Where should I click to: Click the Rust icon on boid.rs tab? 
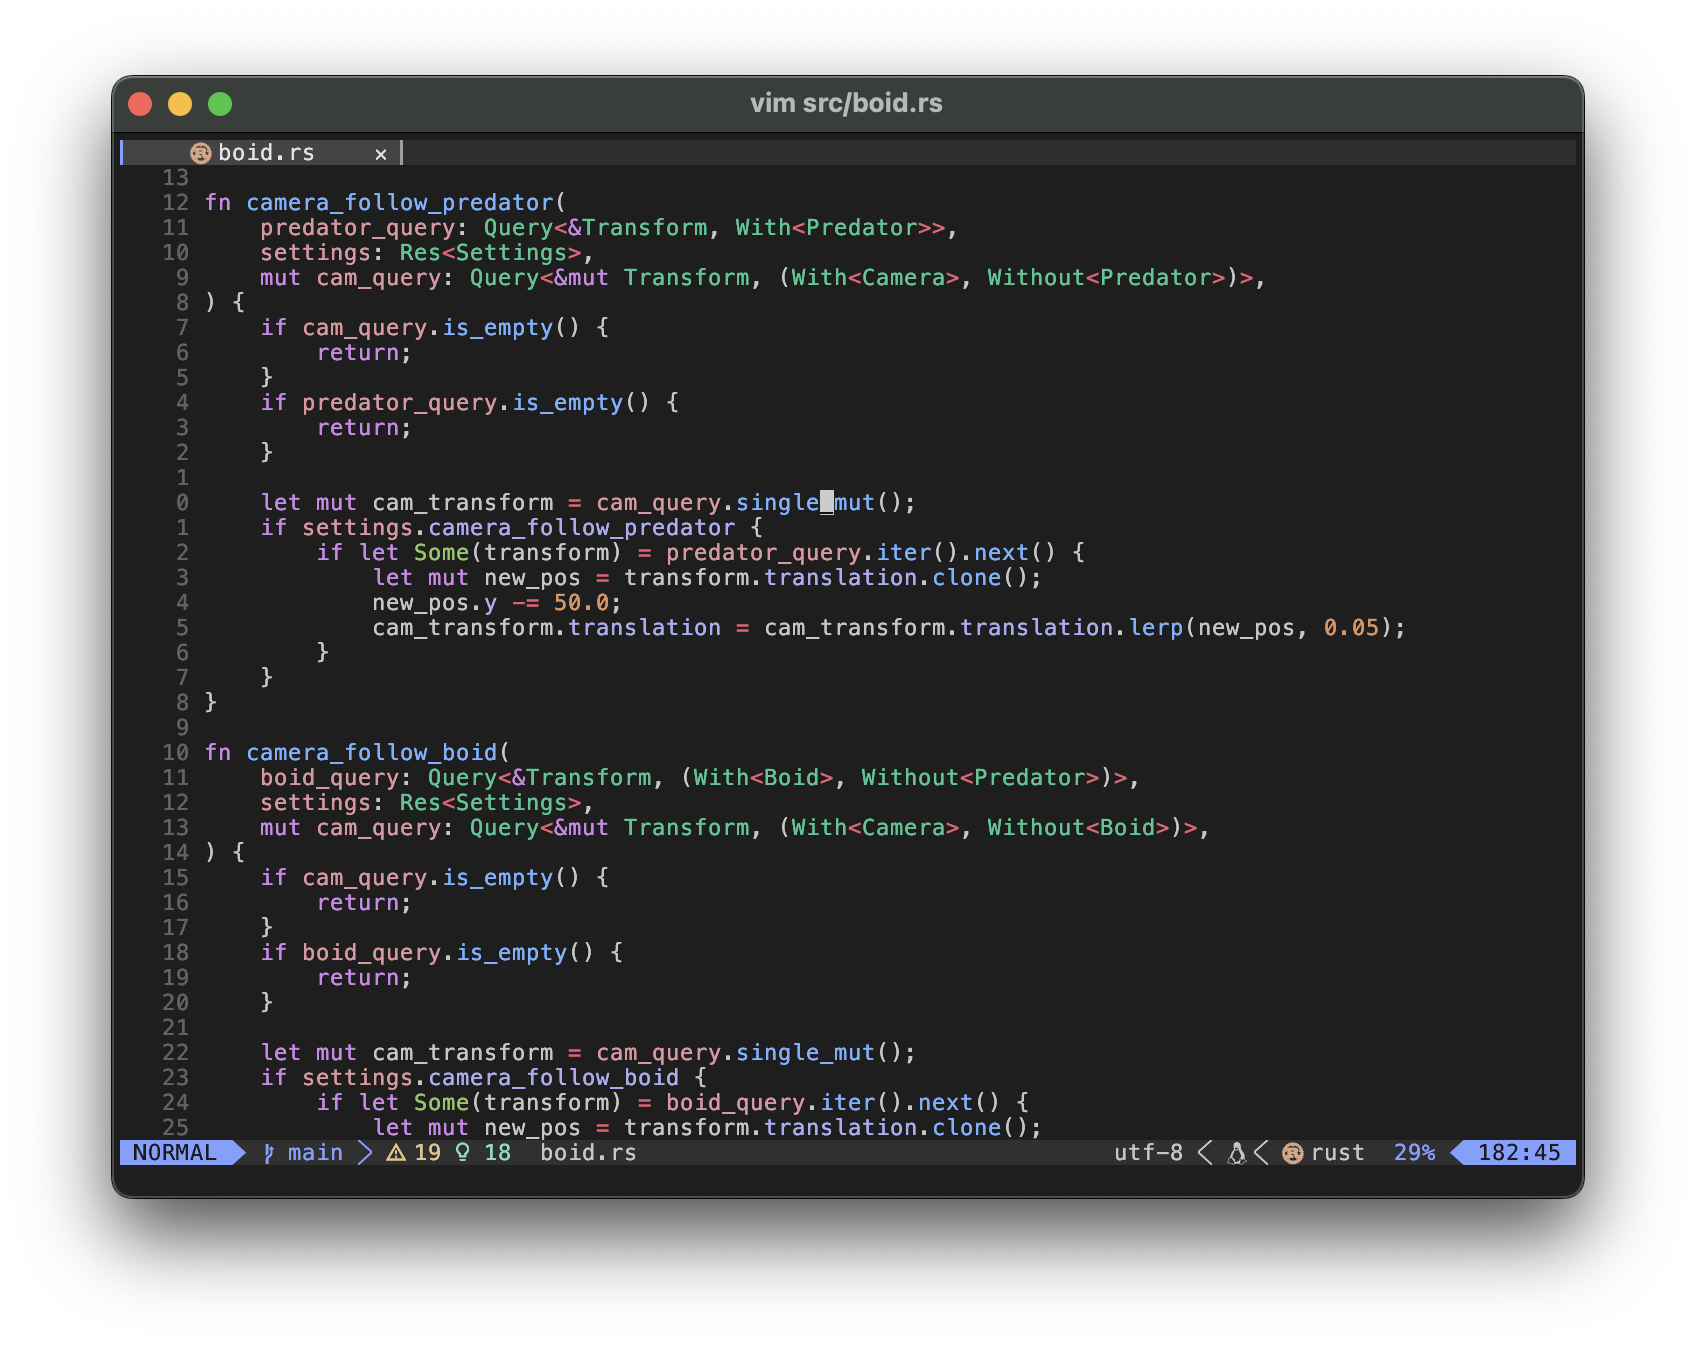point(201,153)
